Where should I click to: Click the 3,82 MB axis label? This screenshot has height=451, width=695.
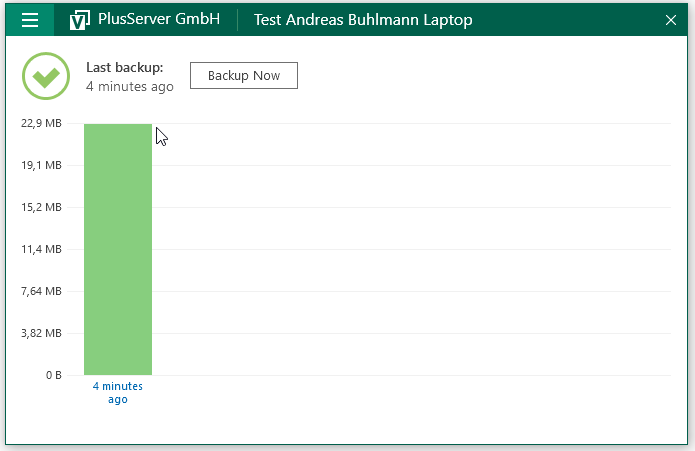click(41, 333)
